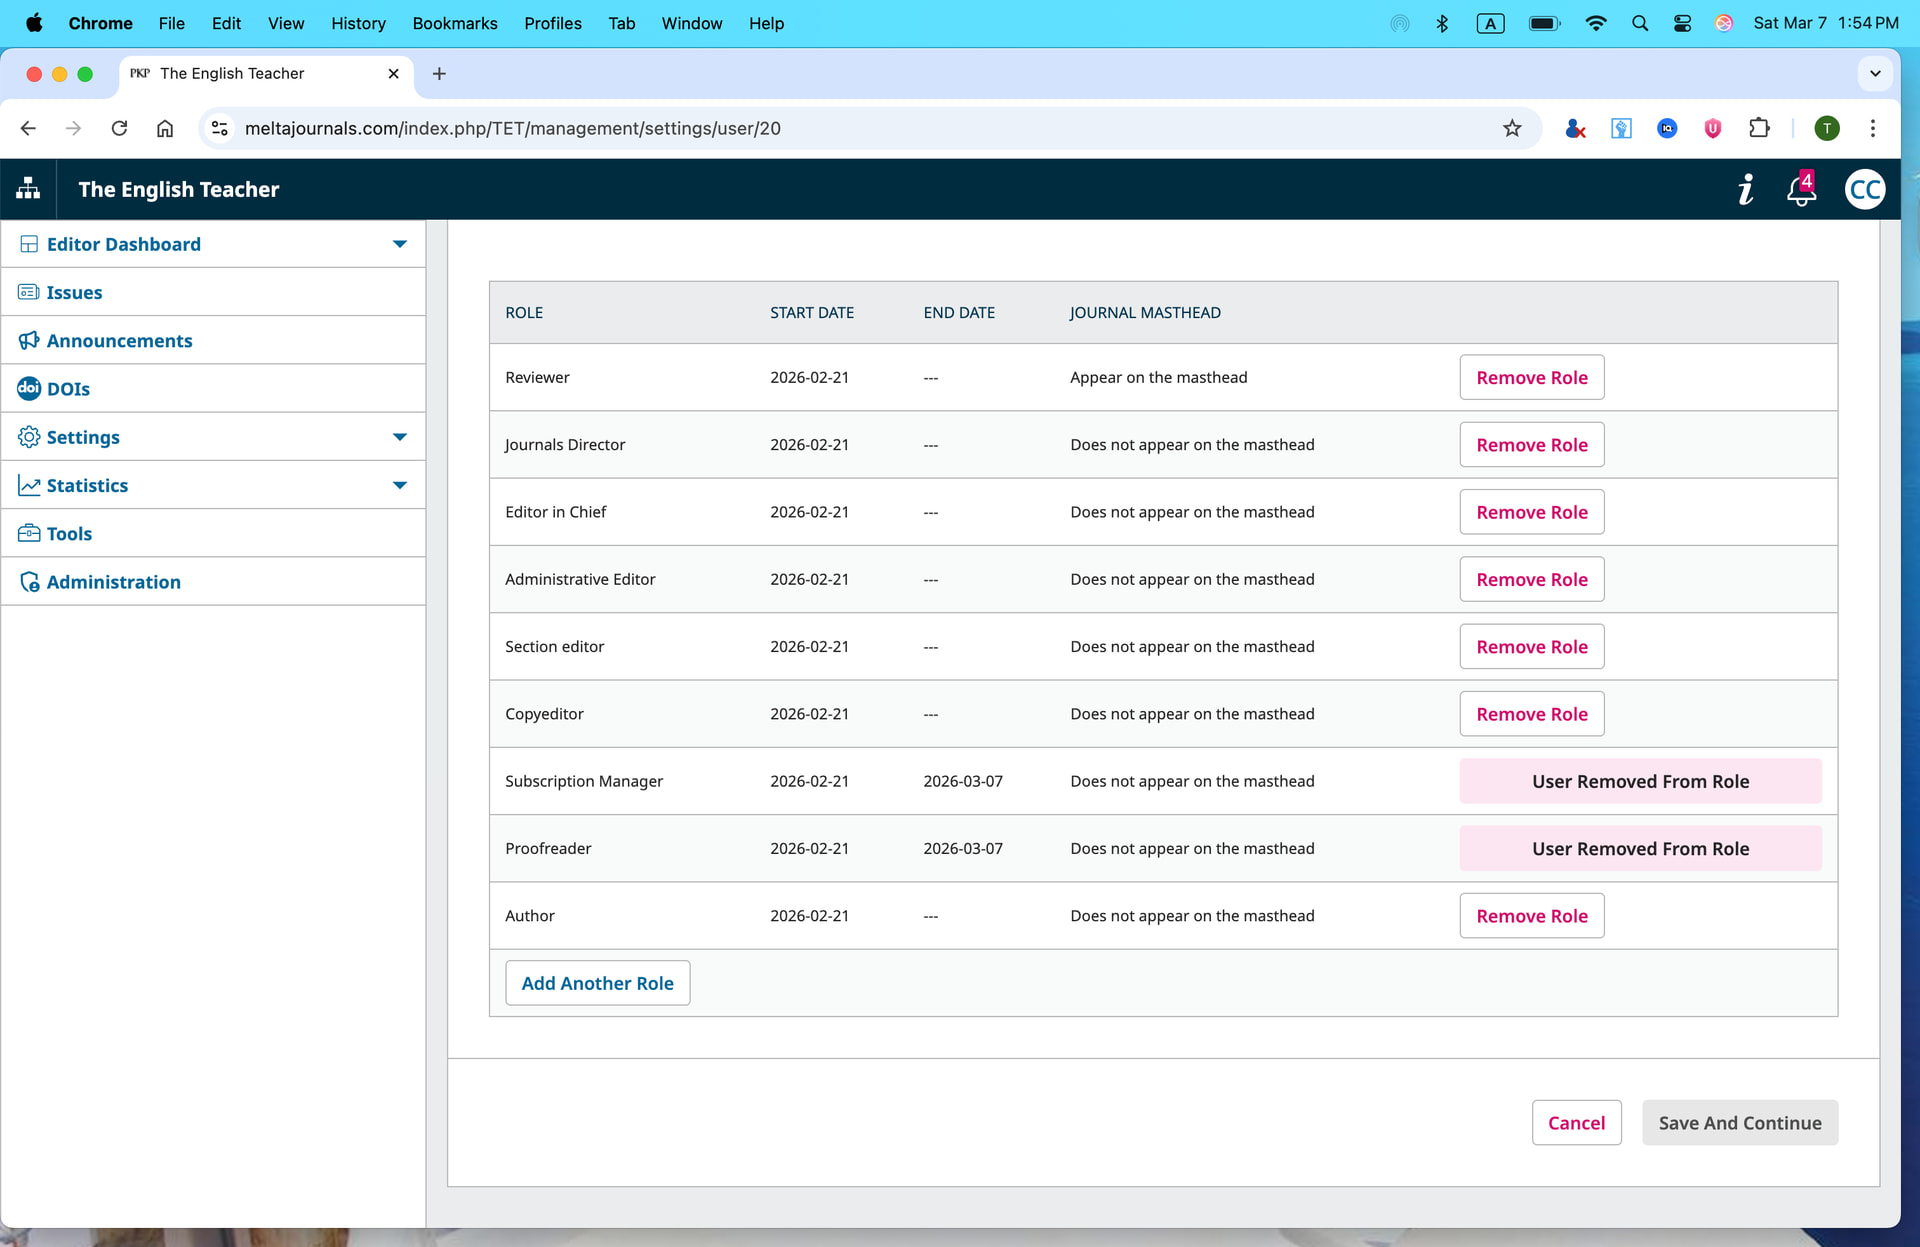
Task: Expand the Editor Dashboard dropdown arrow
Action: [x=400, y=244]
